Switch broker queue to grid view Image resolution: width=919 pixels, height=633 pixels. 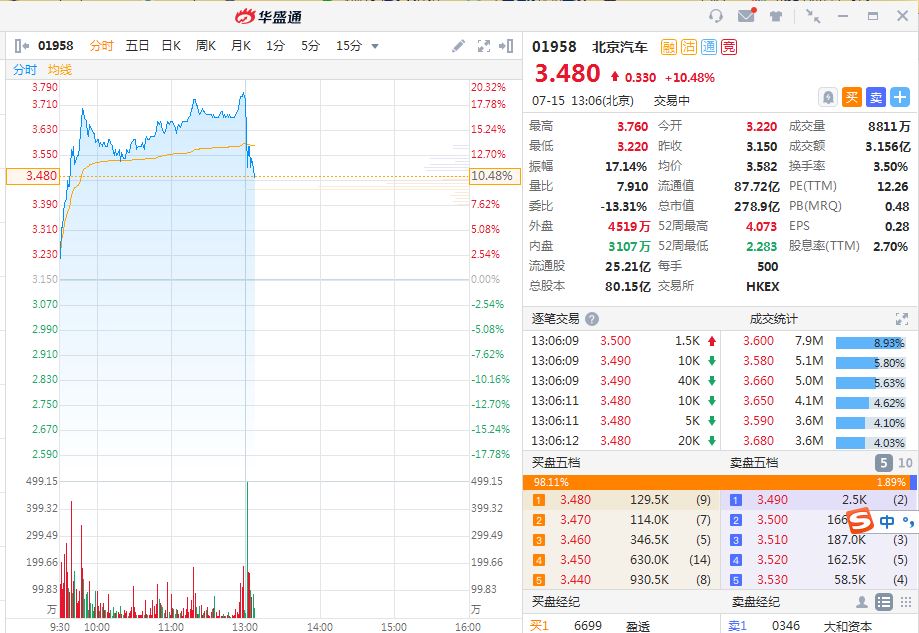tap(906, 602)
